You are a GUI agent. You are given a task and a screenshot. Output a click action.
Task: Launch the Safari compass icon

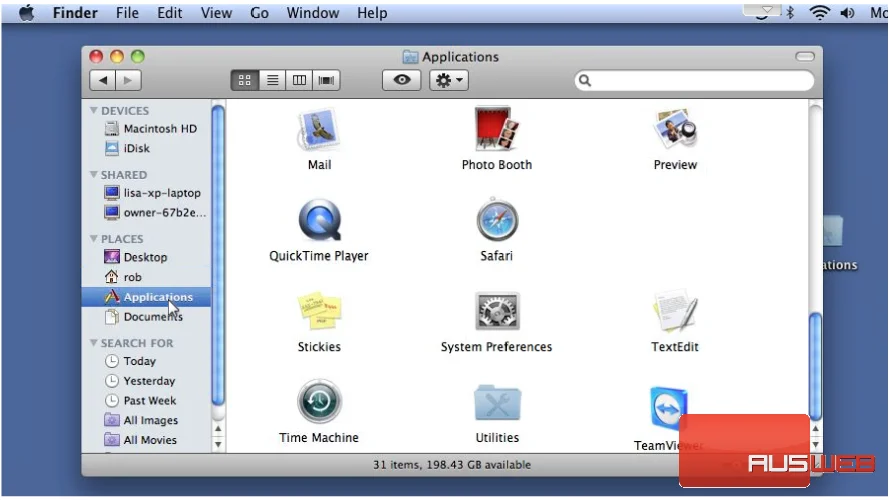(497, 219)
